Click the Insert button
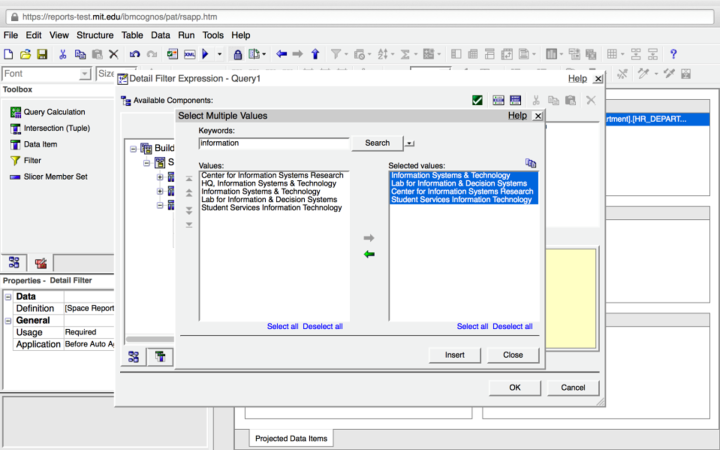This screenshot has height=450, width=720. coord(455,355)
